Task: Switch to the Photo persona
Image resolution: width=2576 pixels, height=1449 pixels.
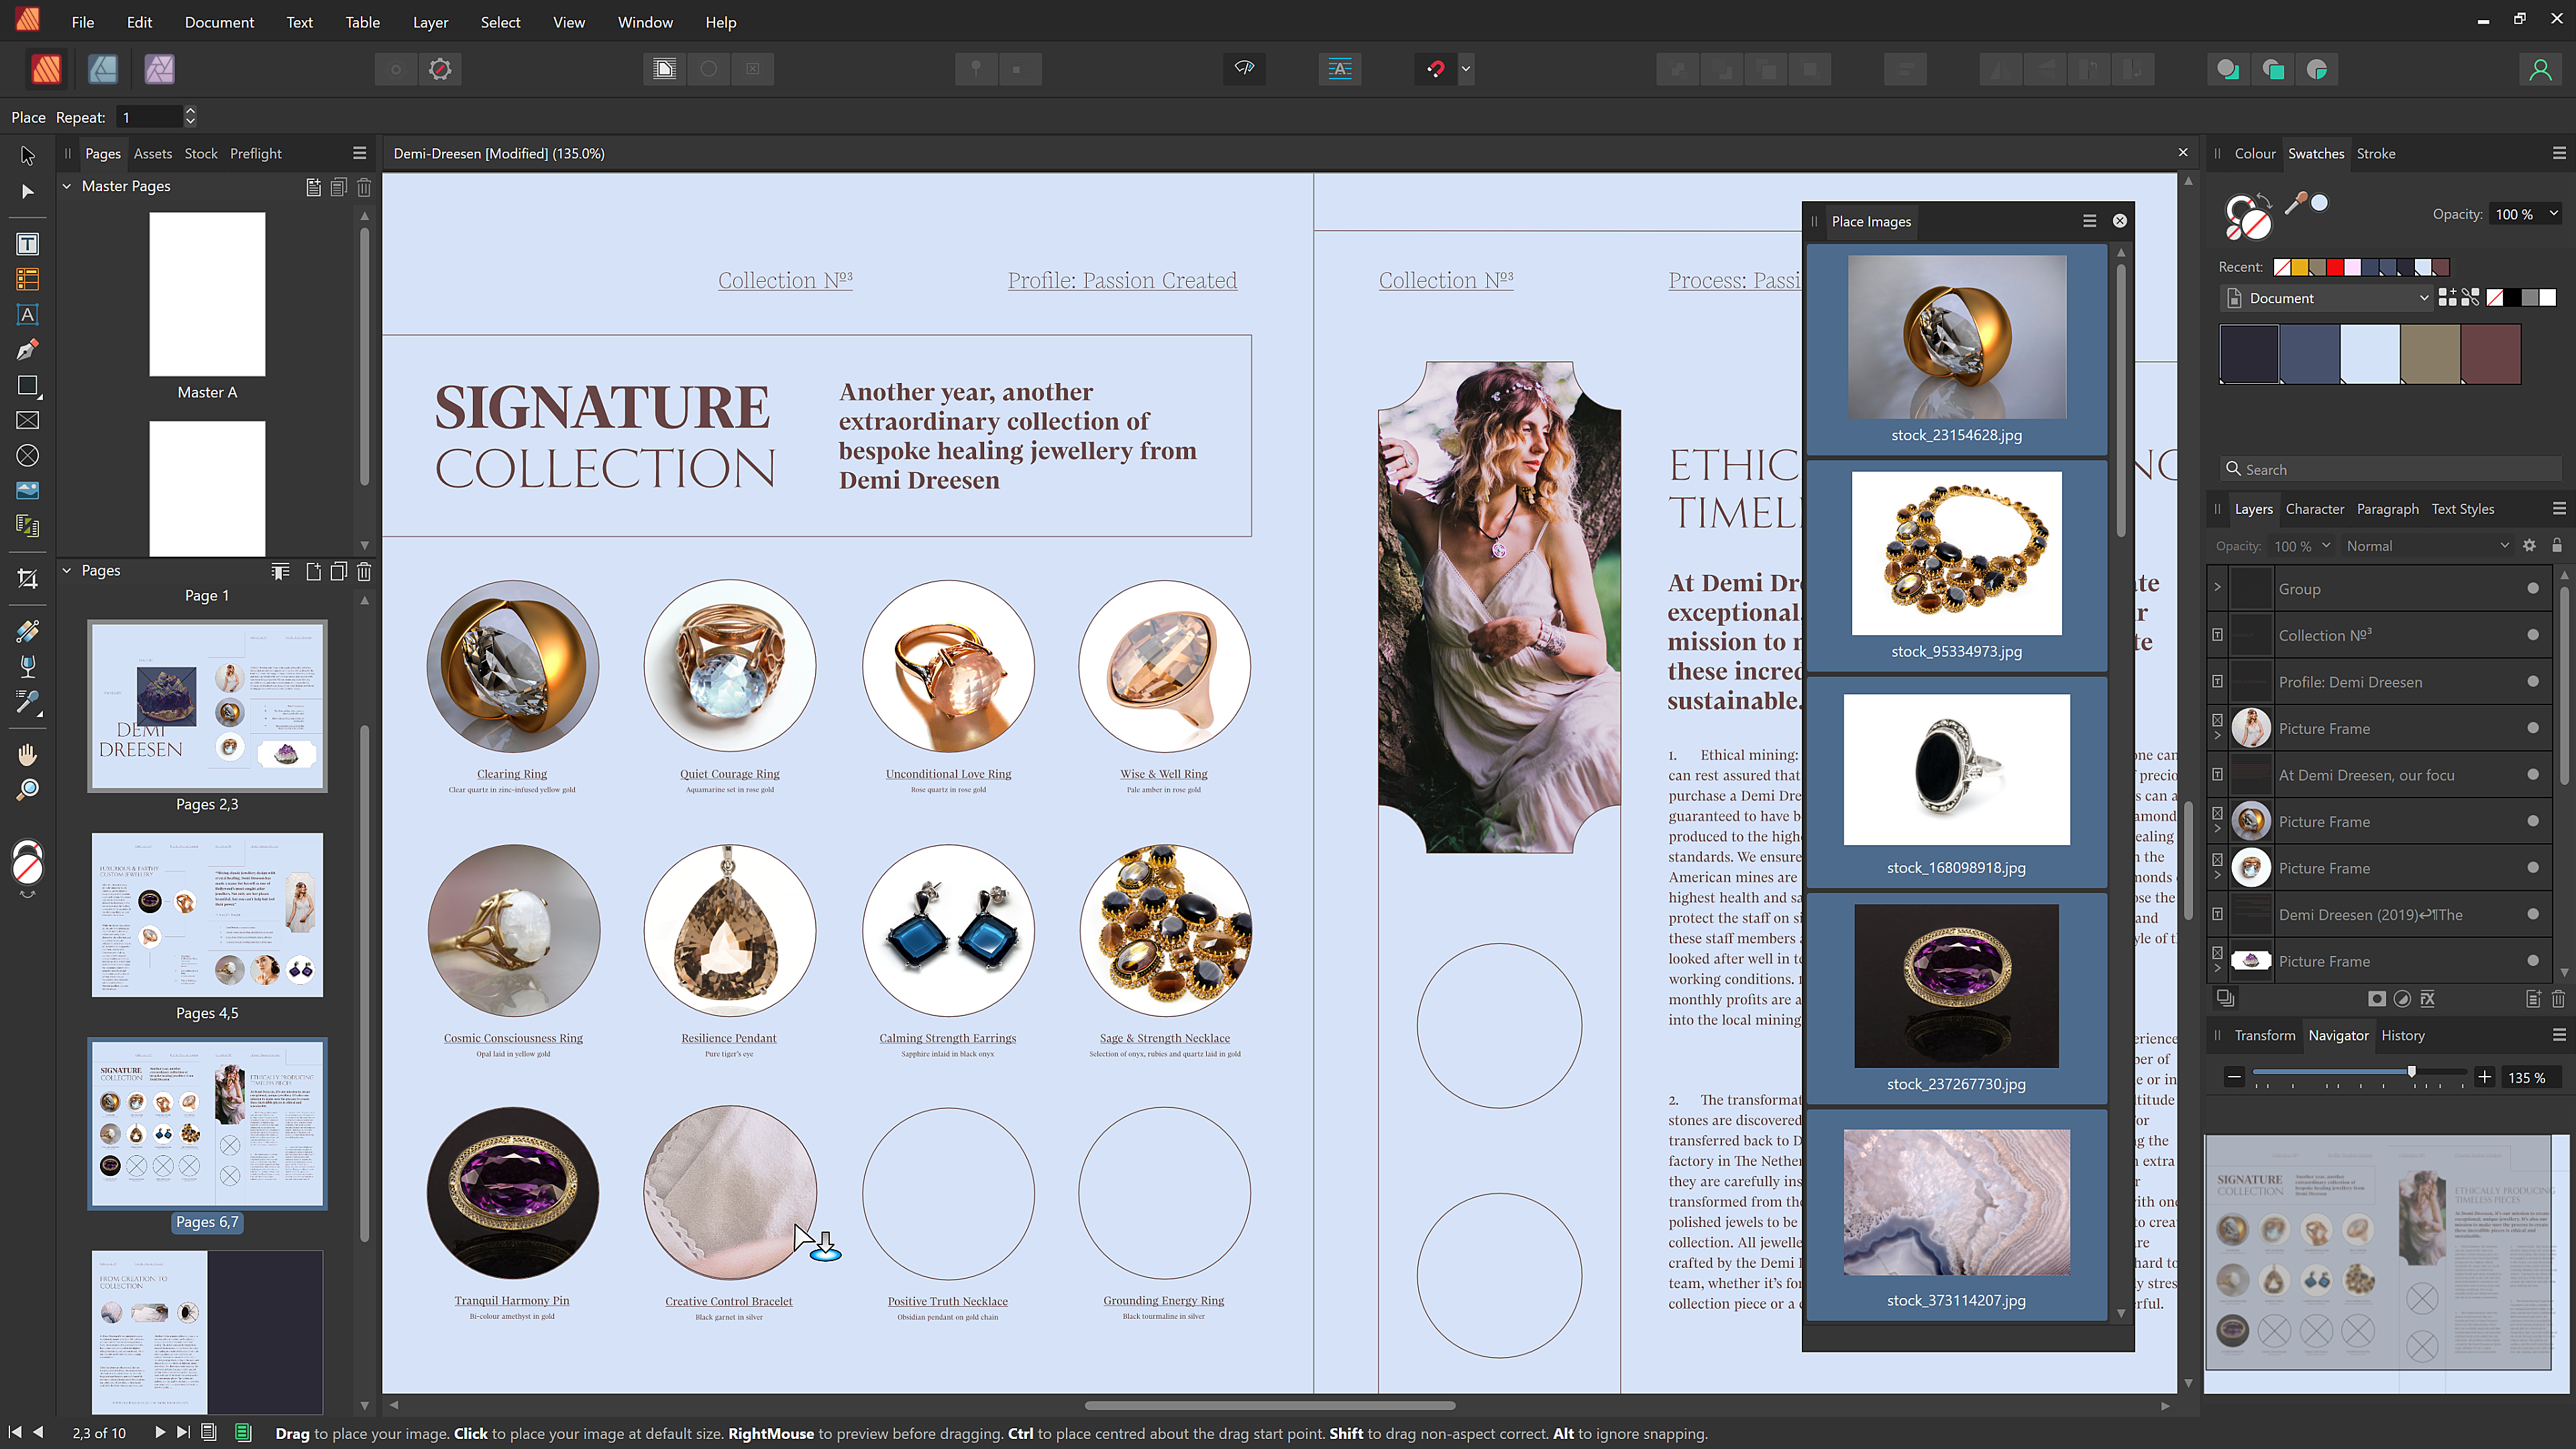Action: 160,69
